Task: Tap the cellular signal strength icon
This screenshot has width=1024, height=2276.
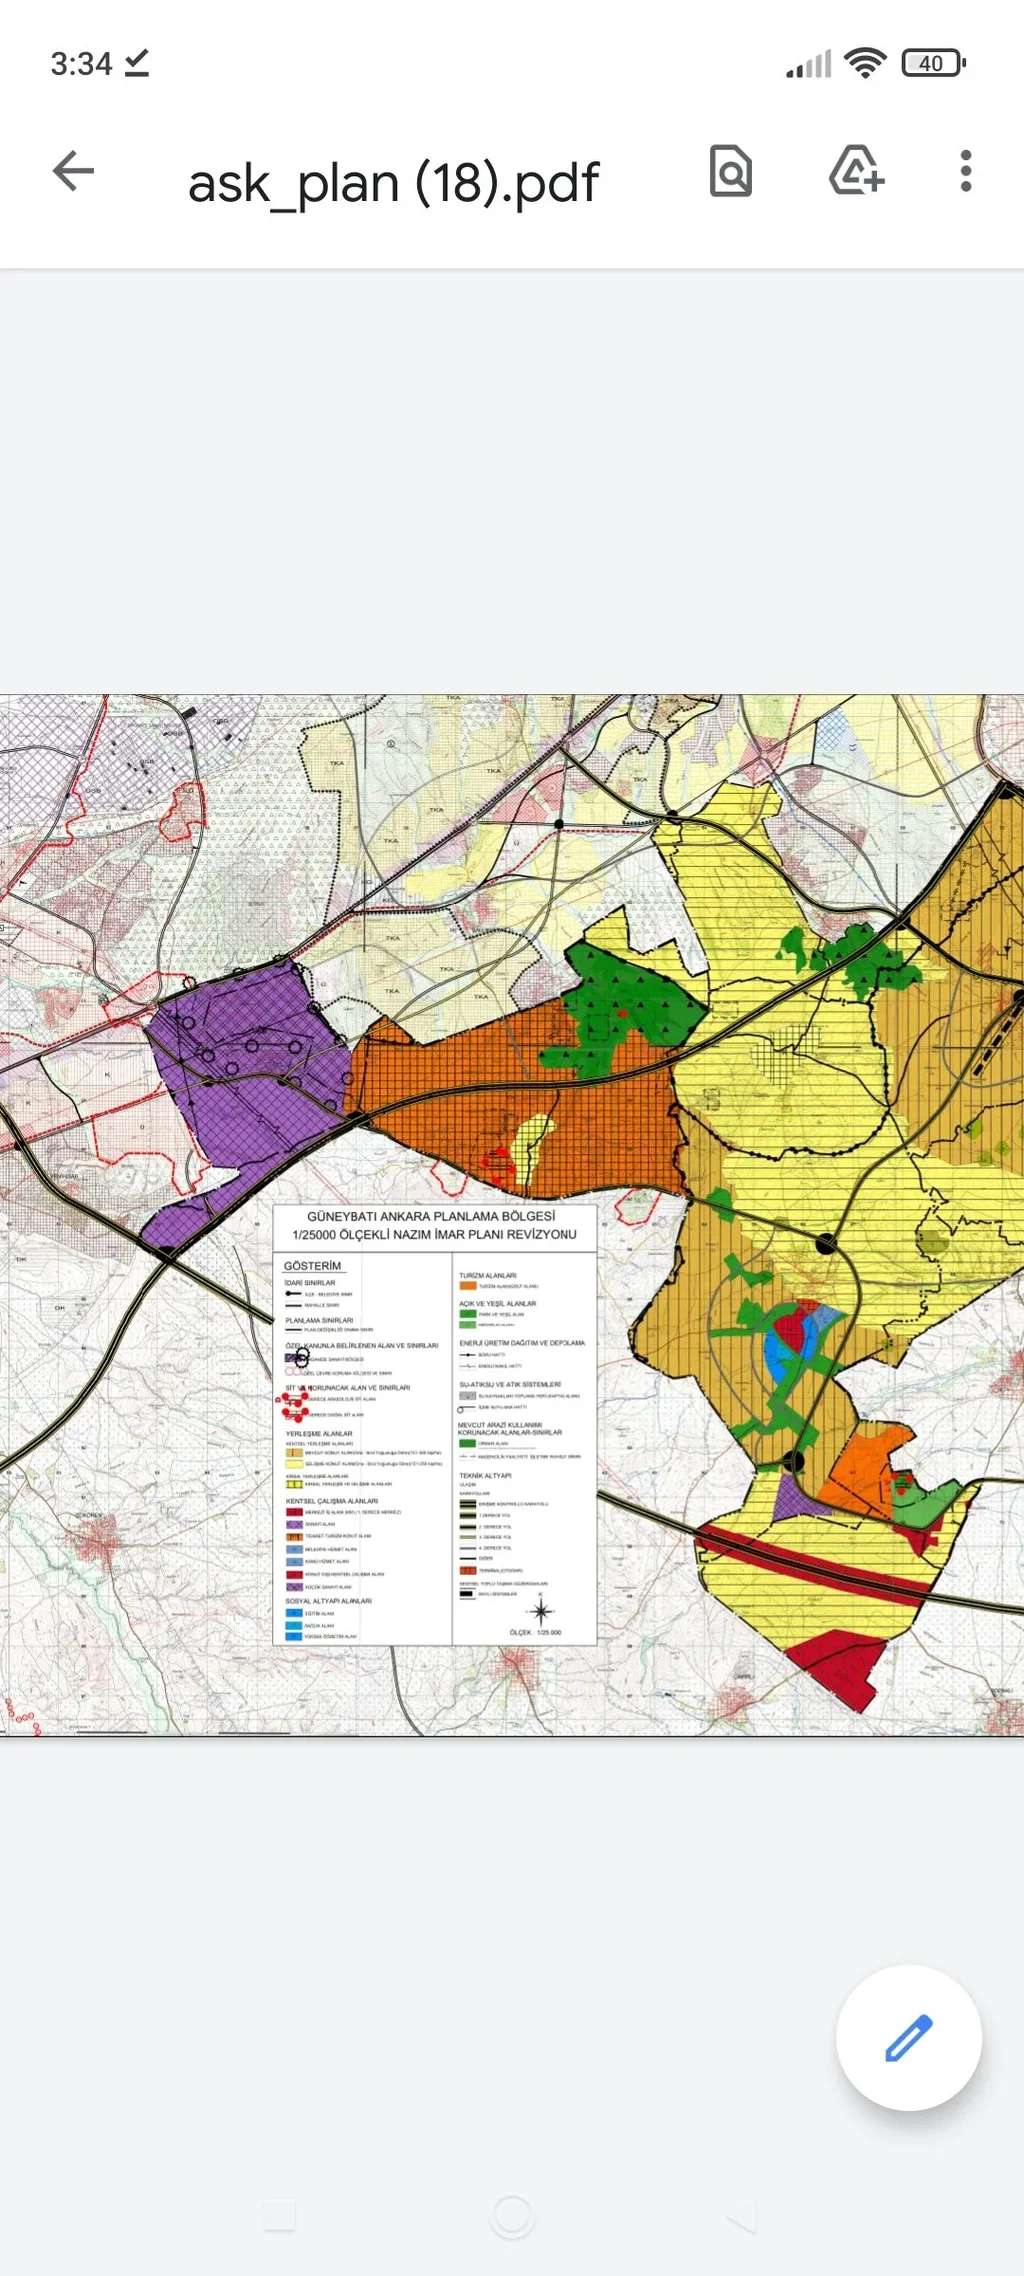Action: pos(808,64)
